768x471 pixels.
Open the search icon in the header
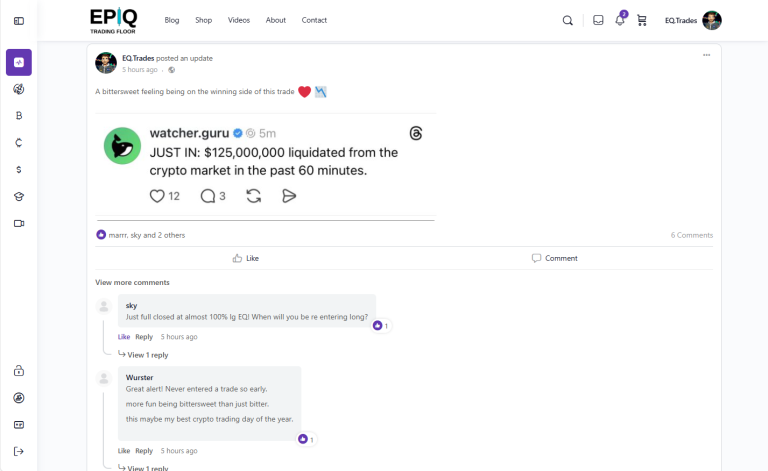568,20
